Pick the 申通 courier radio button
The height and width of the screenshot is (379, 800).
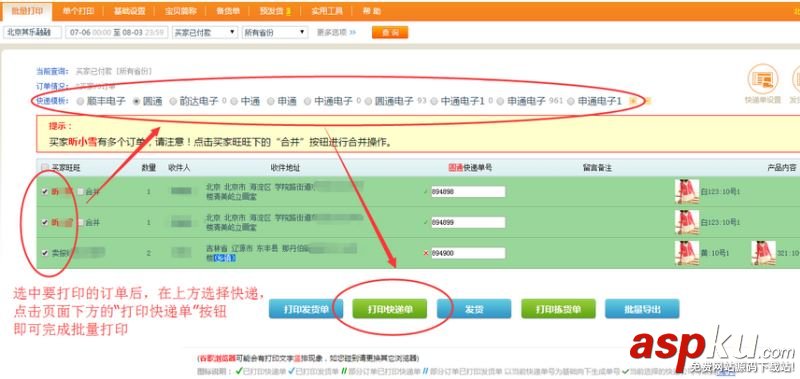[x=271, y=101]
